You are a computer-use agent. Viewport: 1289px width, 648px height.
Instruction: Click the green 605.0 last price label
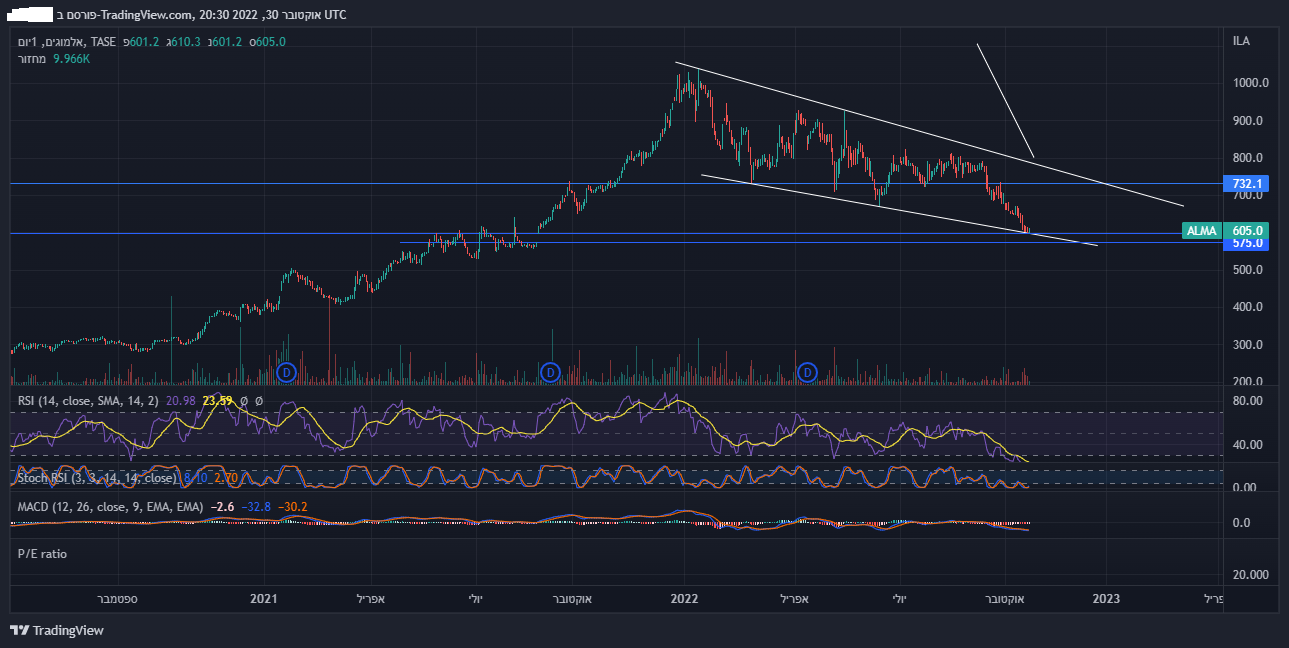[1245, 230]
